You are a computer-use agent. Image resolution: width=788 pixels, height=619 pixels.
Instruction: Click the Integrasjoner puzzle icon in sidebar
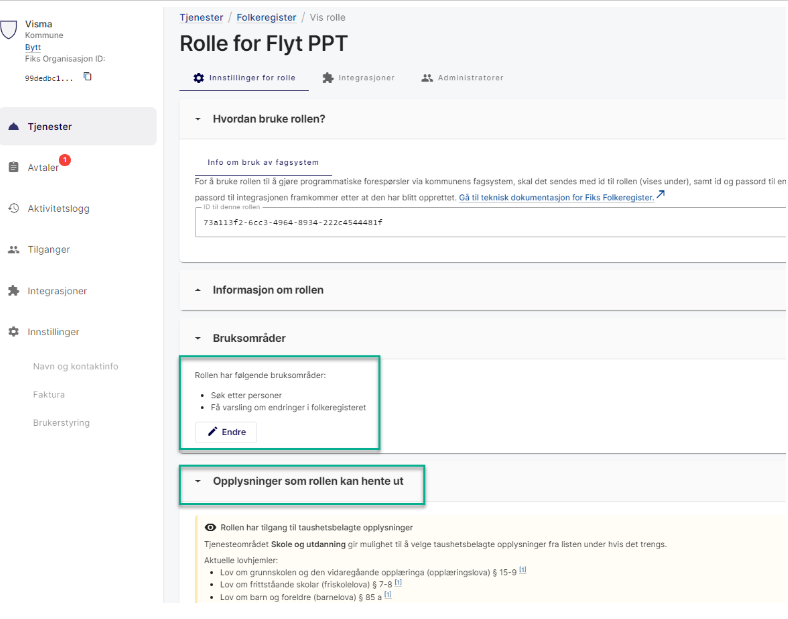tap(13, 291)
